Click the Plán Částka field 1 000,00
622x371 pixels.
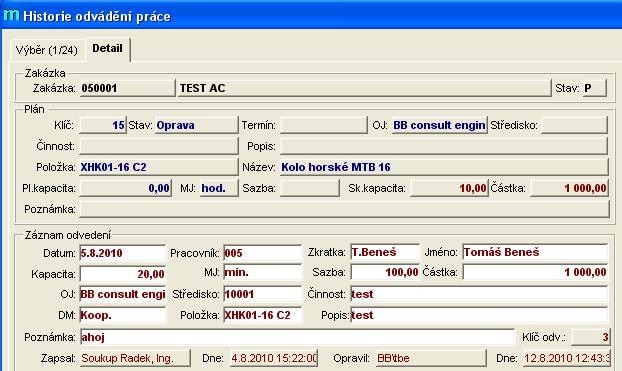(569, 188)
